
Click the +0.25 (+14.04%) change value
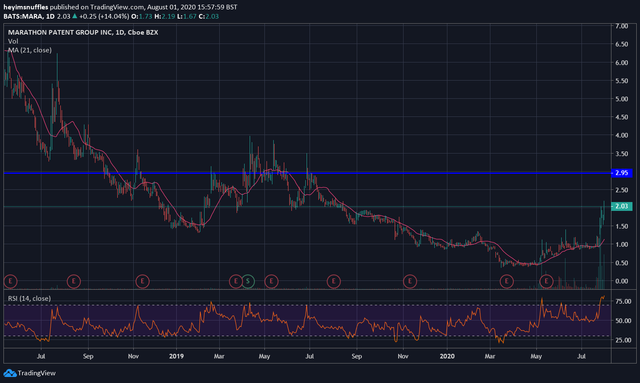104,16
